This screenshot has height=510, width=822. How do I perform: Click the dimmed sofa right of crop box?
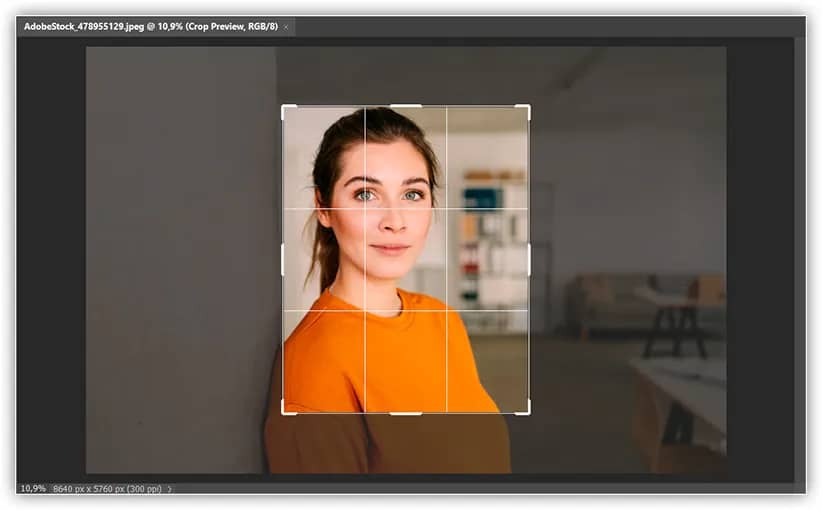pos(600,300)
